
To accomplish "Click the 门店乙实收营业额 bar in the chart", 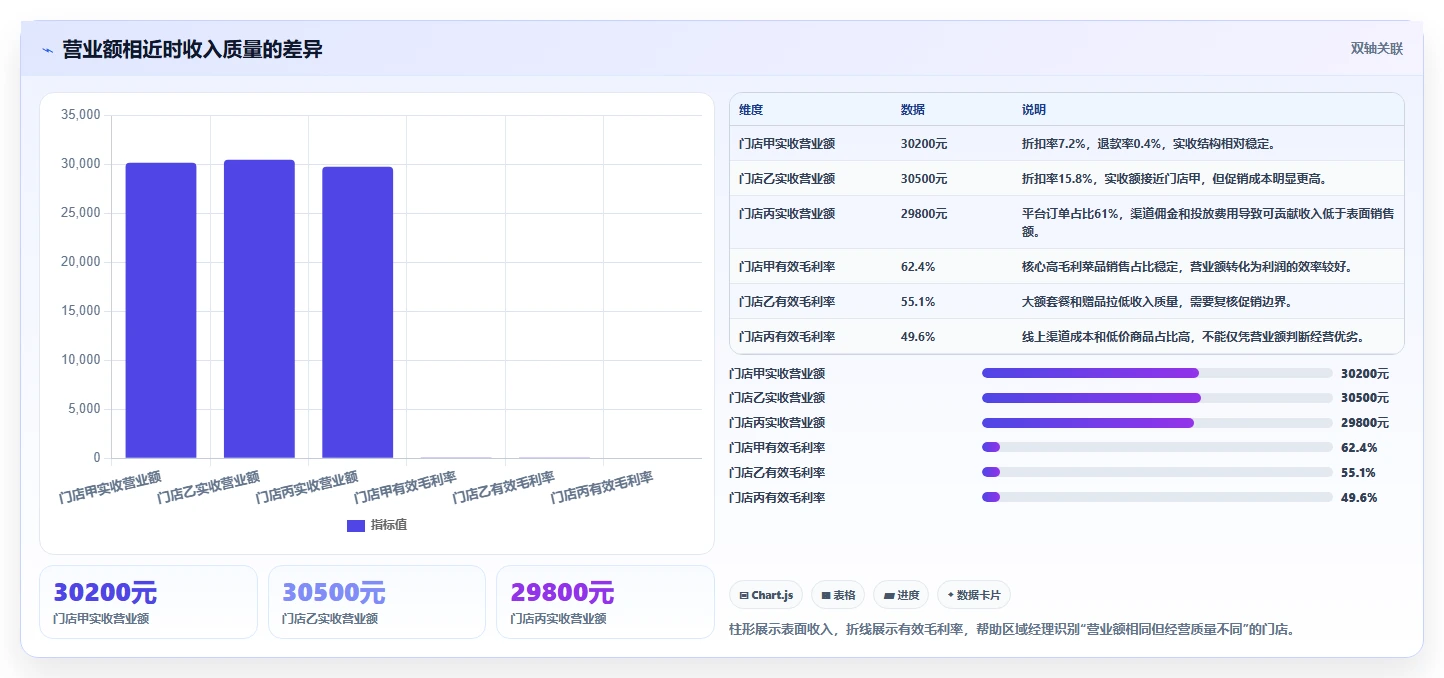I will (x=259, y=309).
